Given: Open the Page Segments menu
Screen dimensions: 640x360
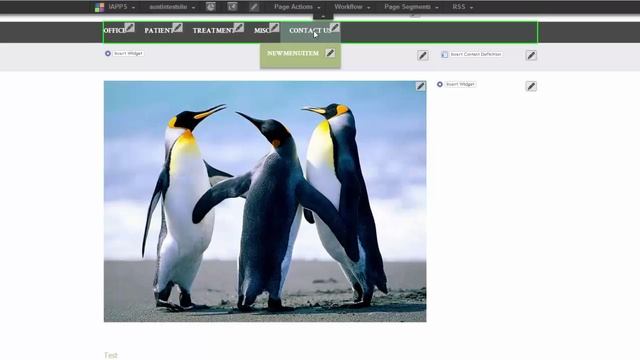Looking at the screenshot, I should tap(411, 7).
